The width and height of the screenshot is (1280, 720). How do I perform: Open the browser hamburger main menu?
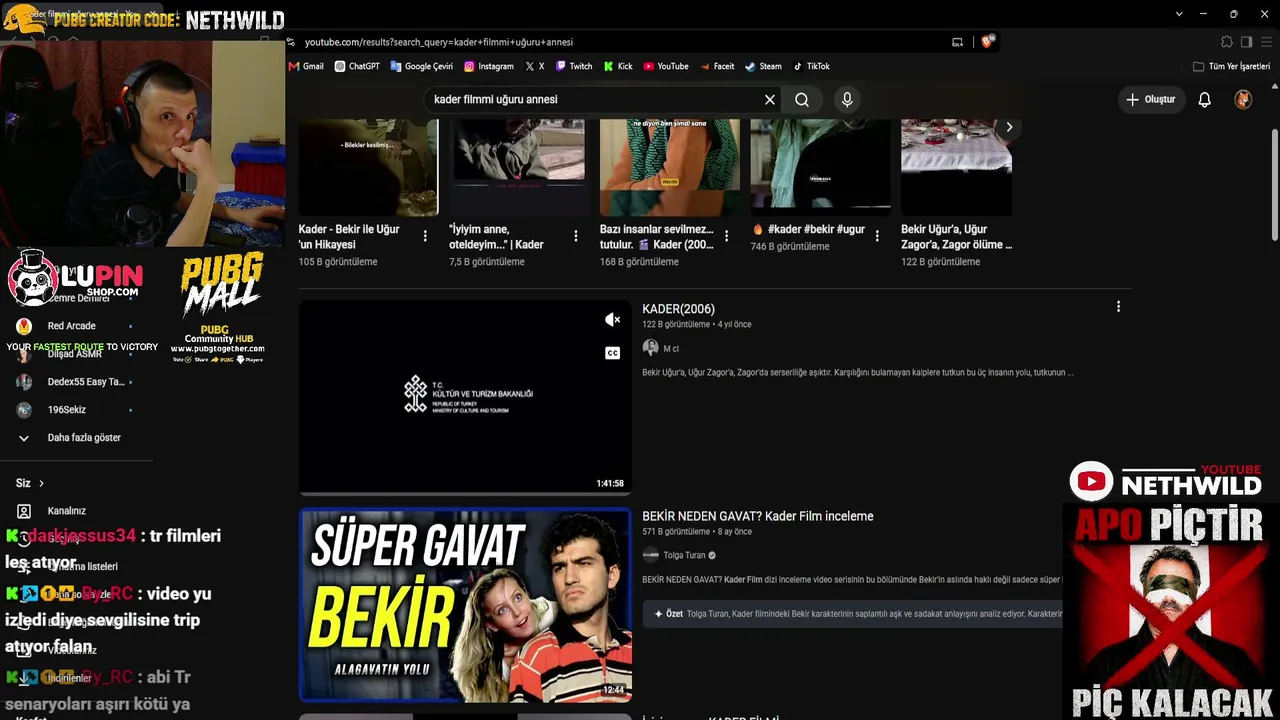pos(1265,42)
